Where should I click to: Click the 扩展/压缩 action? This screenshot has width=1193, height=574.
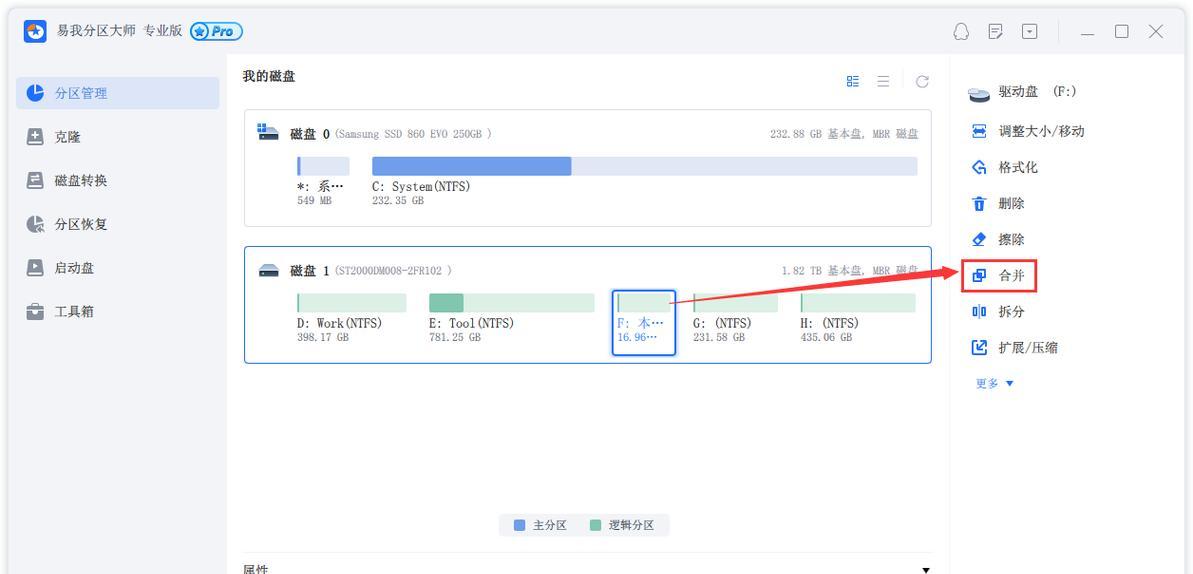[x=1015, y=348]
